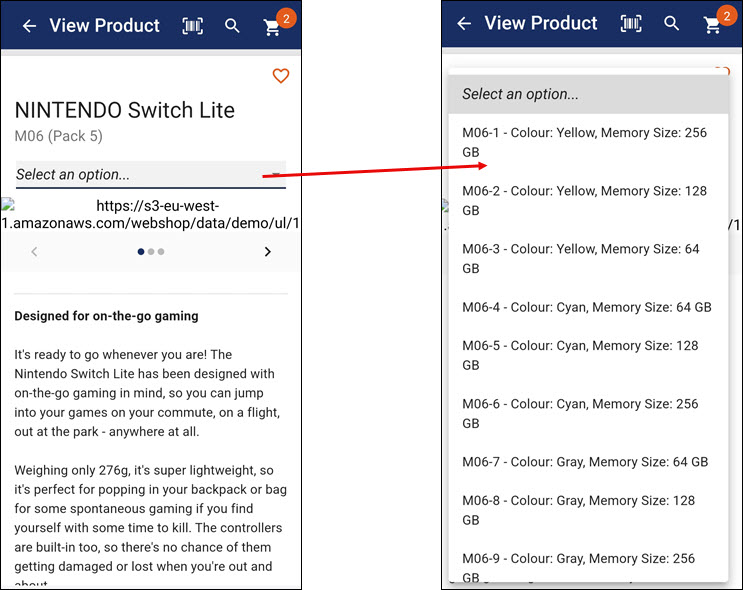Tap search icon on right screen header
Image resolution: width=743 pixels, height=590 pixels.
coord(672,24)
